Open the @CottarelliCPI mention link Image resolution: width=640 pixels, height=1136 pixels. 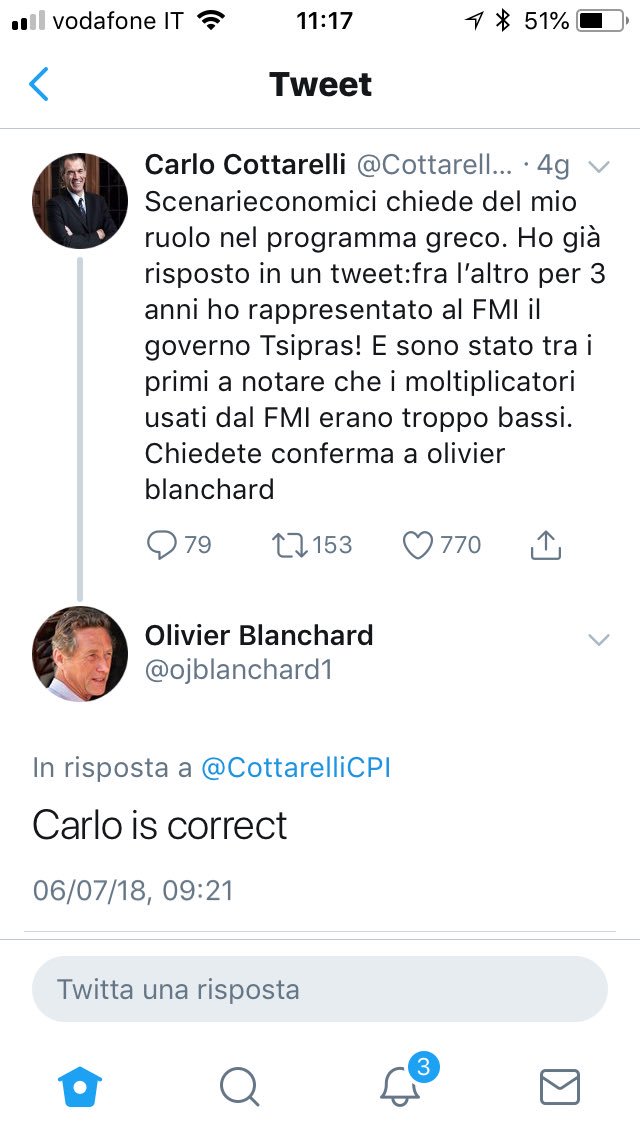pyautogui.click(x=296, y=768)
